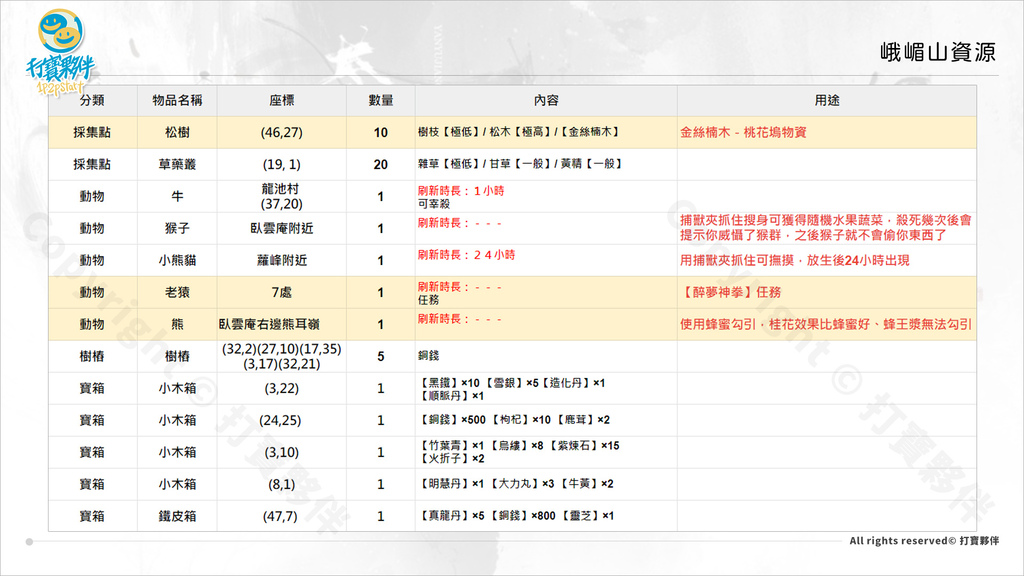
Task: Select the 銅錢 content cell for 樹樁
Action: (546, 357)
